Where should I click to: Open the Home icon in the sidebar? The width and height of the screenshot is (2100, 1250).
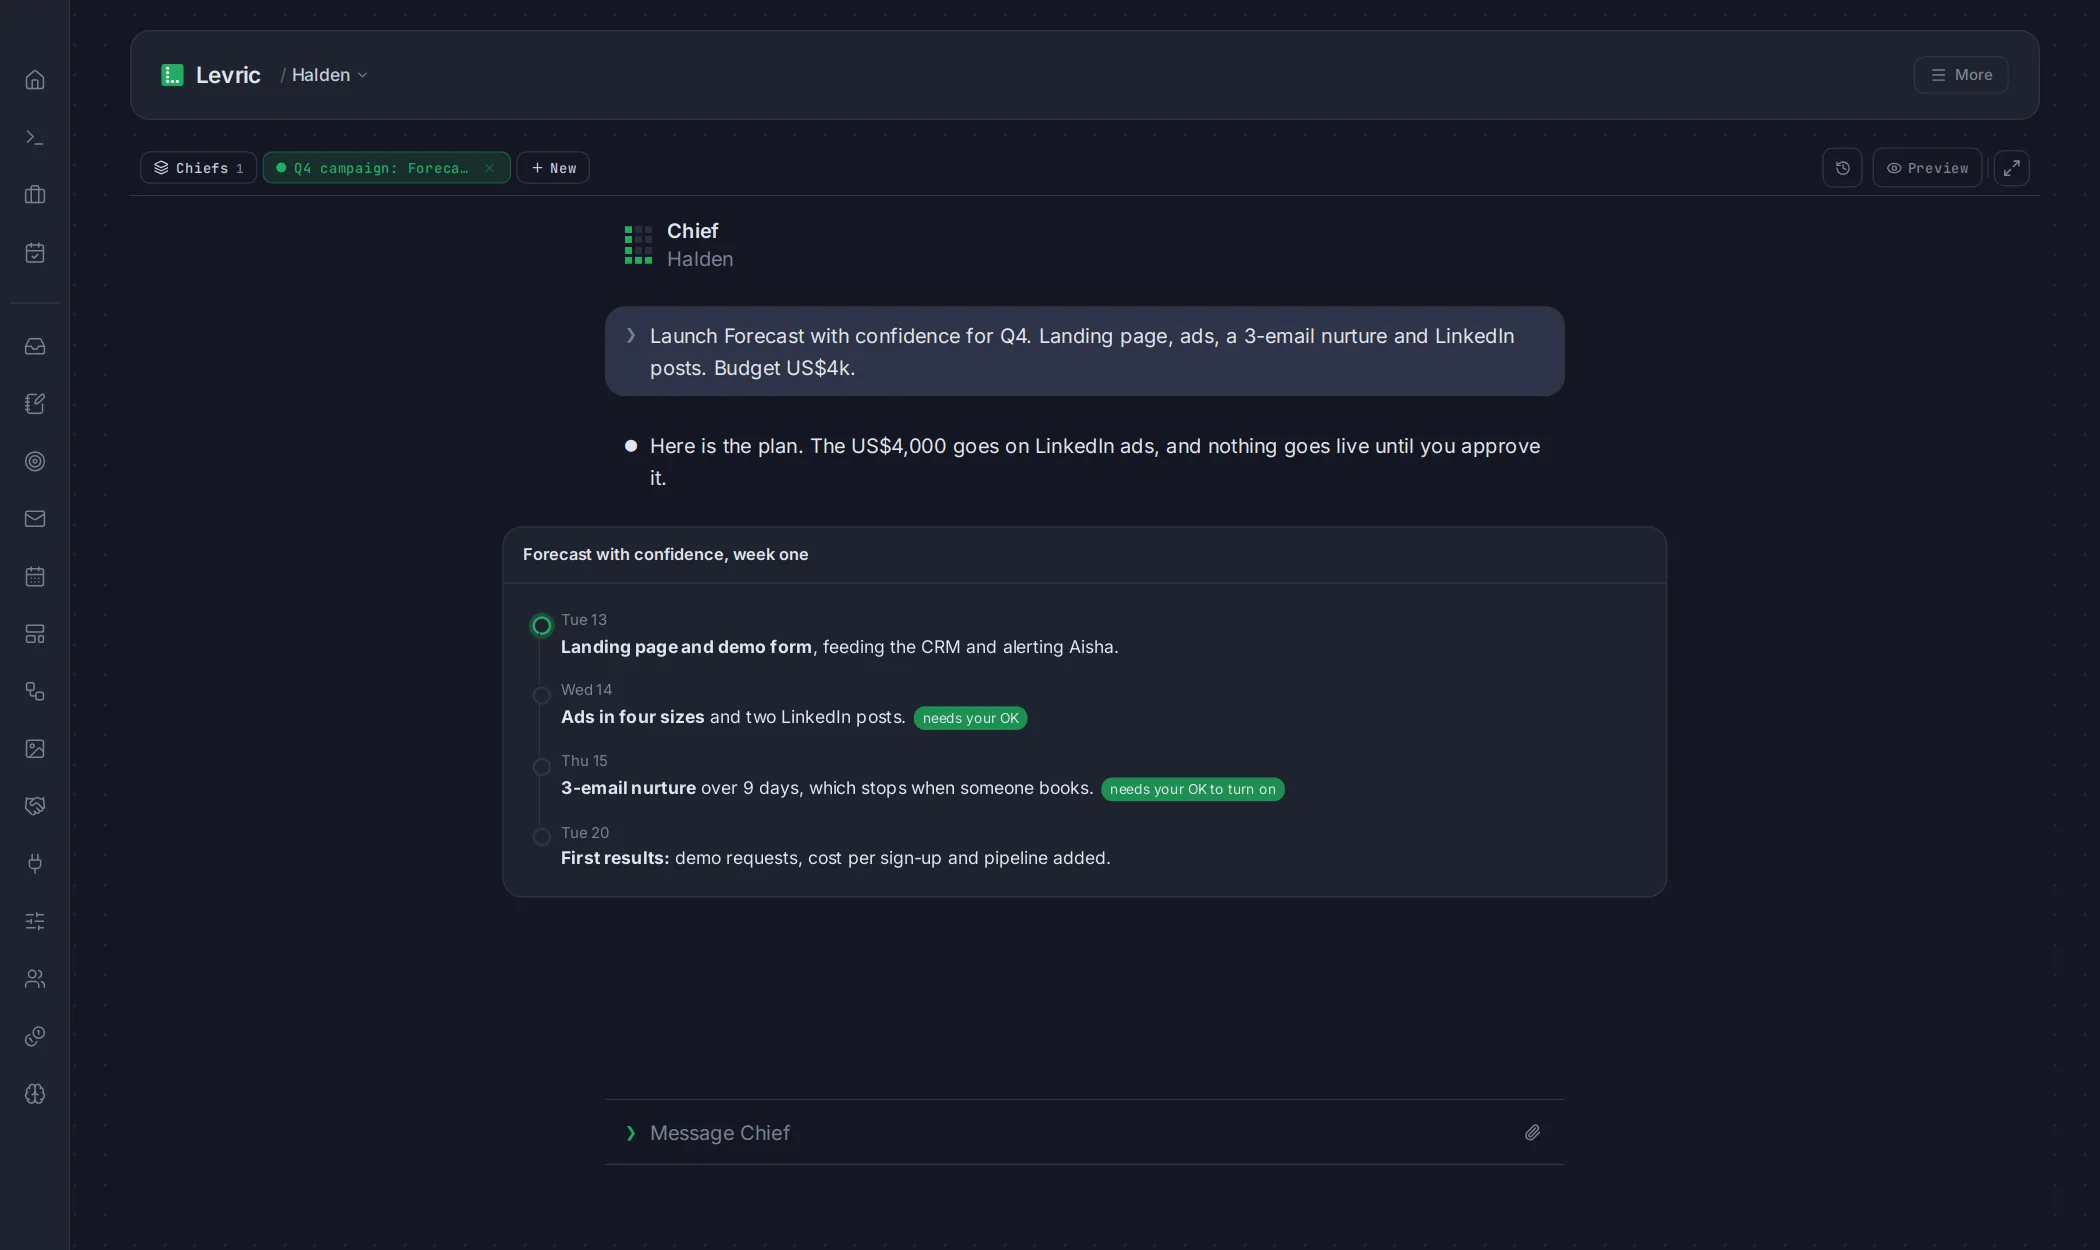[35, 79]
